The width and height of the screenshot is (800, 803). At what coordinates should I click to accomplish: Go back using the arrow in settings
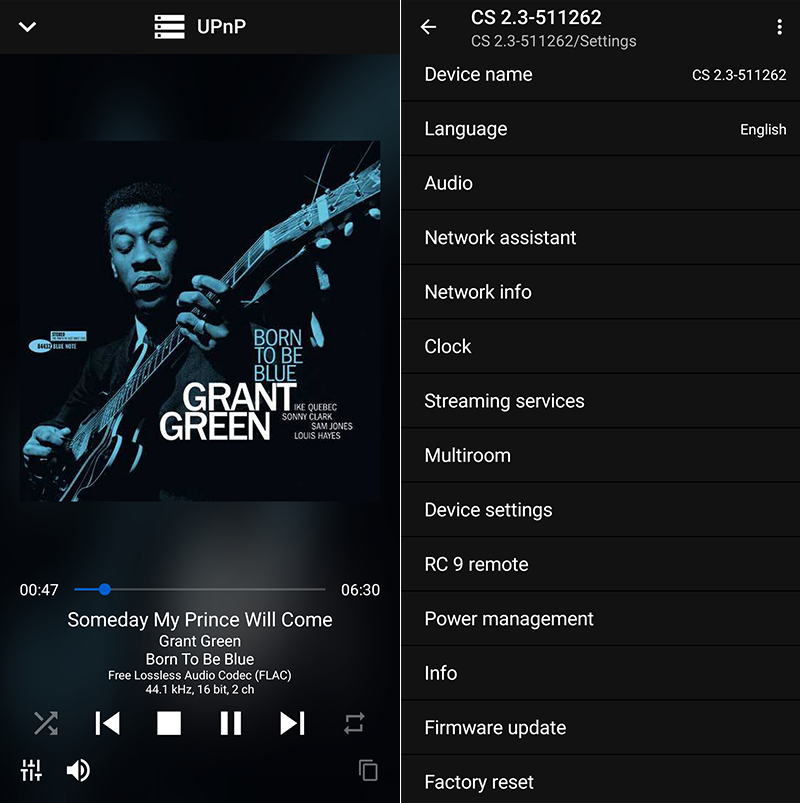coord(428,27)
